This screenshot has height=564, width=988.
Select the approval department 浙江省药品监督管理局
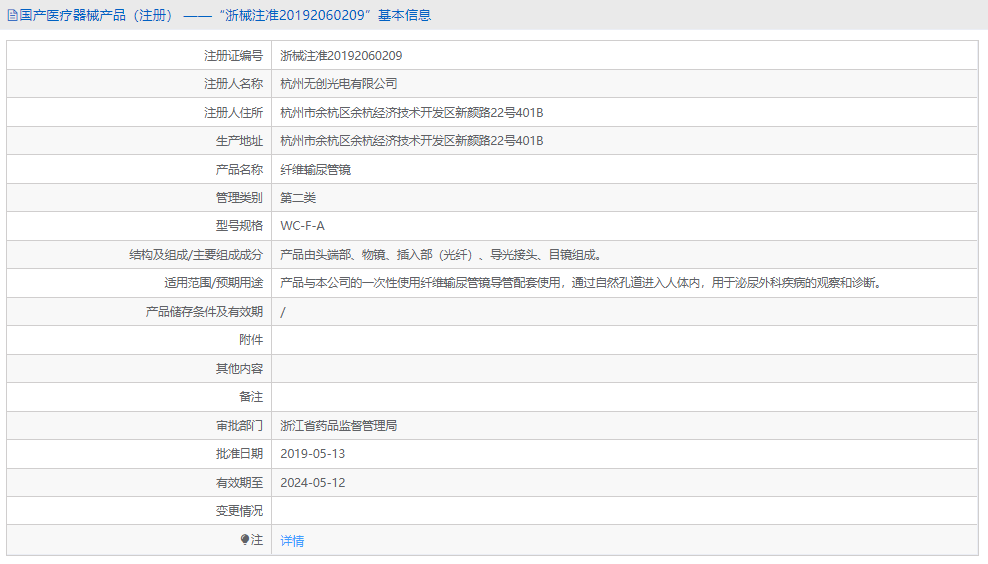click(338, 425)
